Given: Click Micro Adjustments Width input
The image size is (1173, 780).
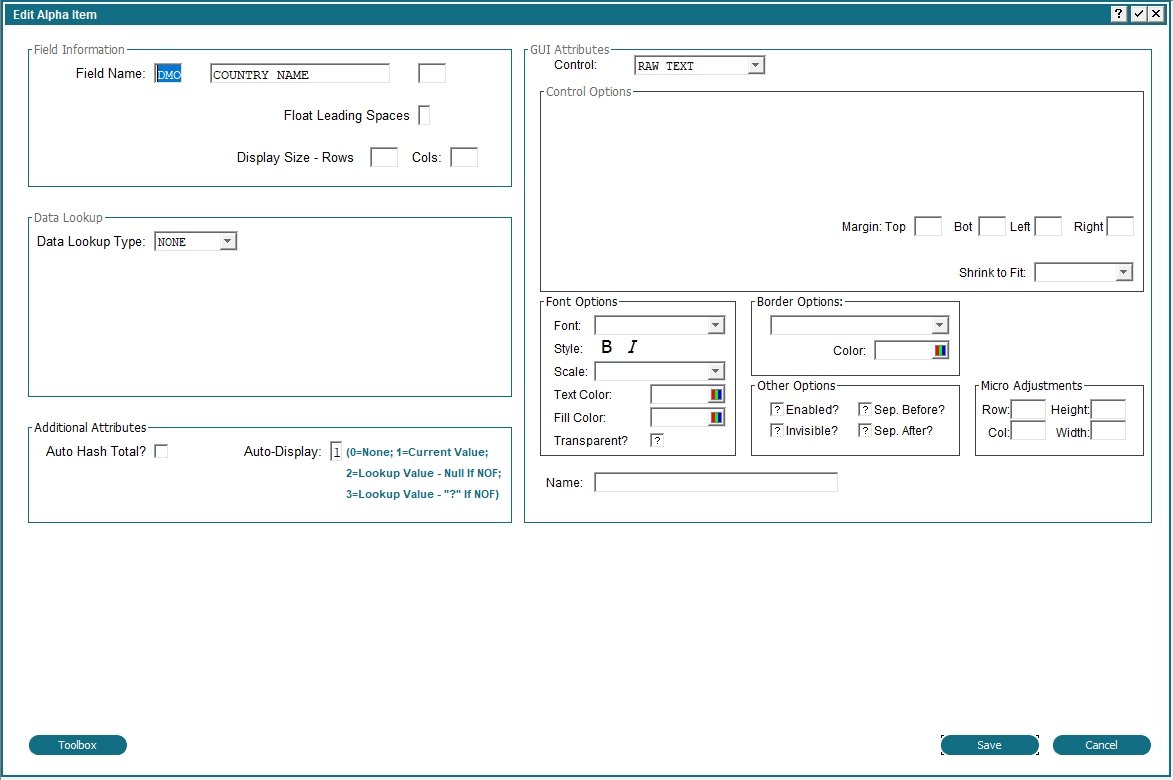Looking at the screenshot, I should point(1108,431).
